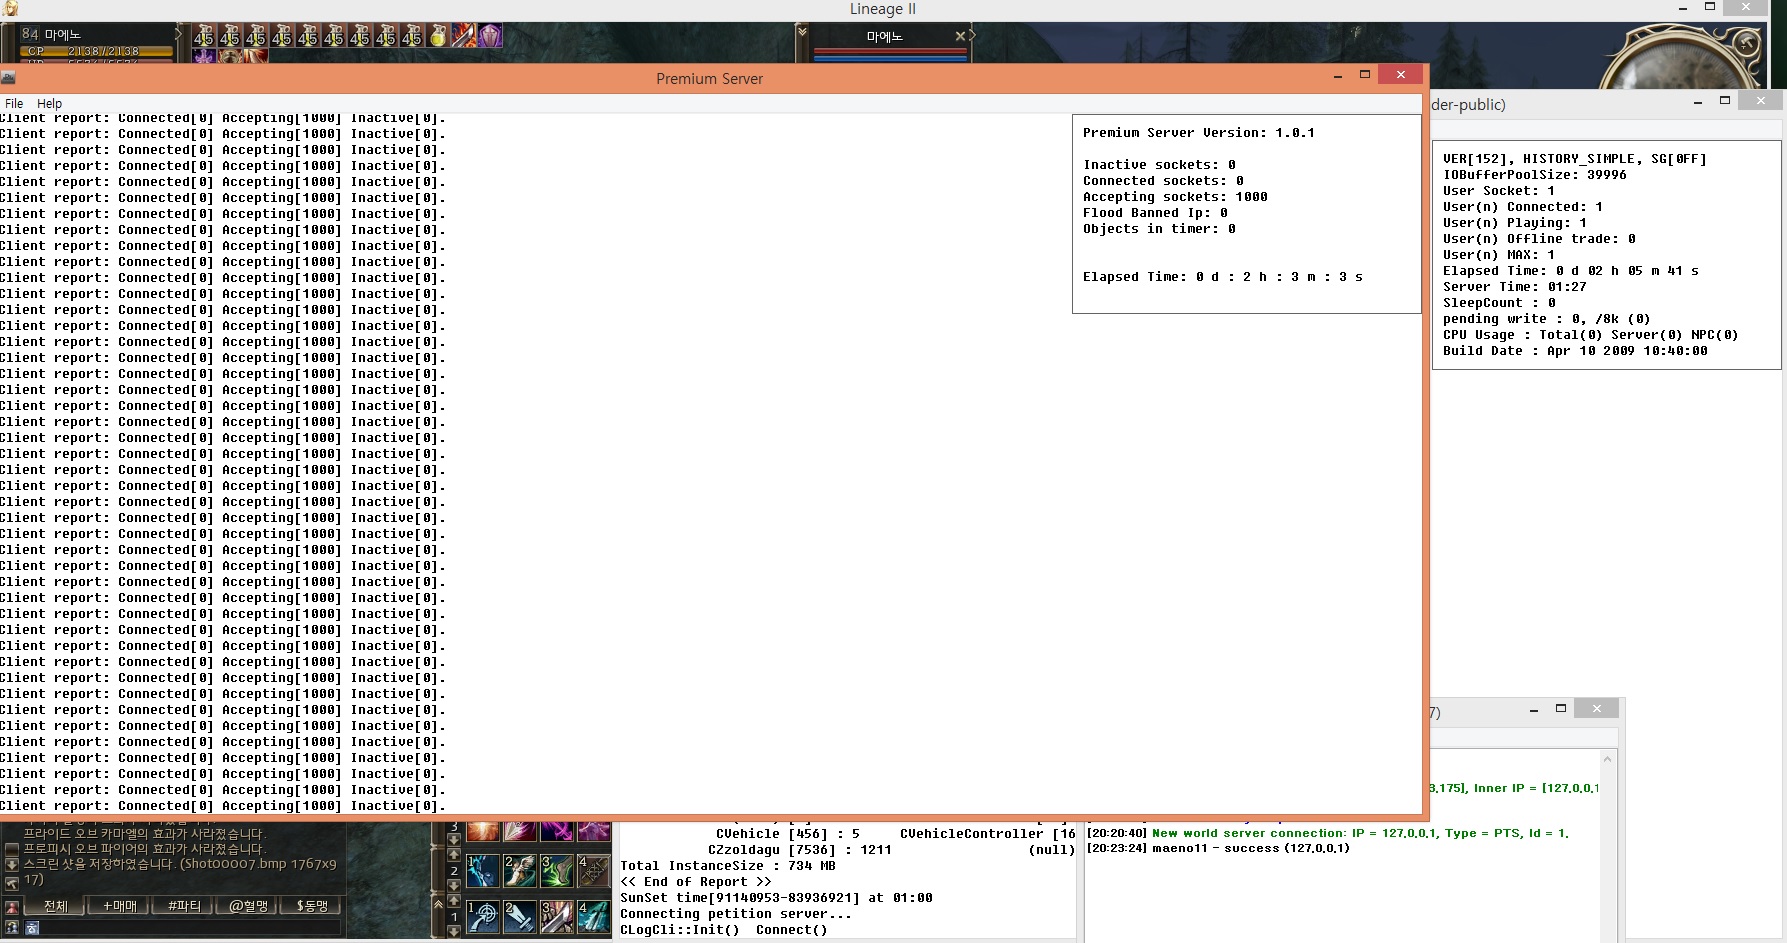
Task: Click the yellow potion buff icon
Action: click(x=438, y=37)
